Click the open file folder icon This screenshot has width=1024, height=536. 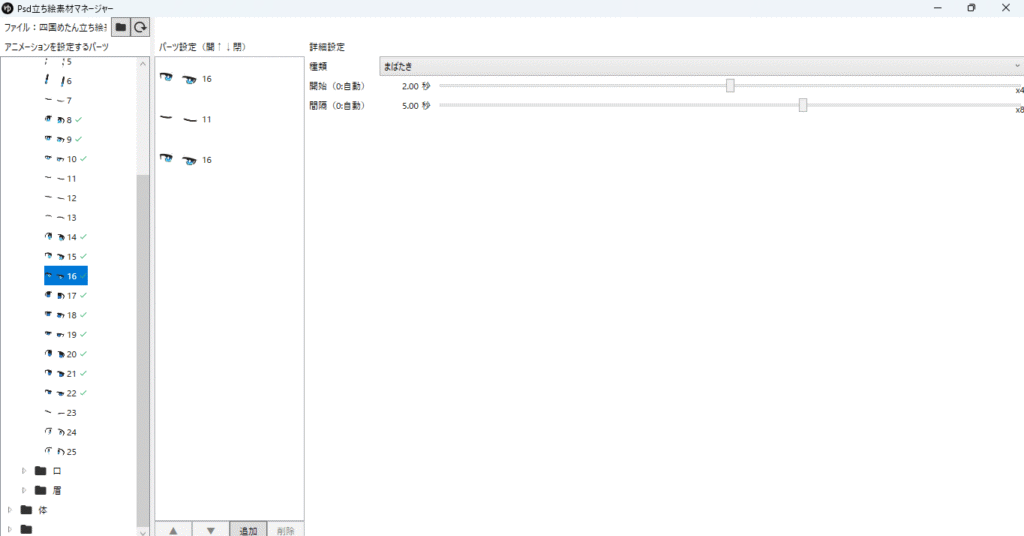click(x=120, y=28)
